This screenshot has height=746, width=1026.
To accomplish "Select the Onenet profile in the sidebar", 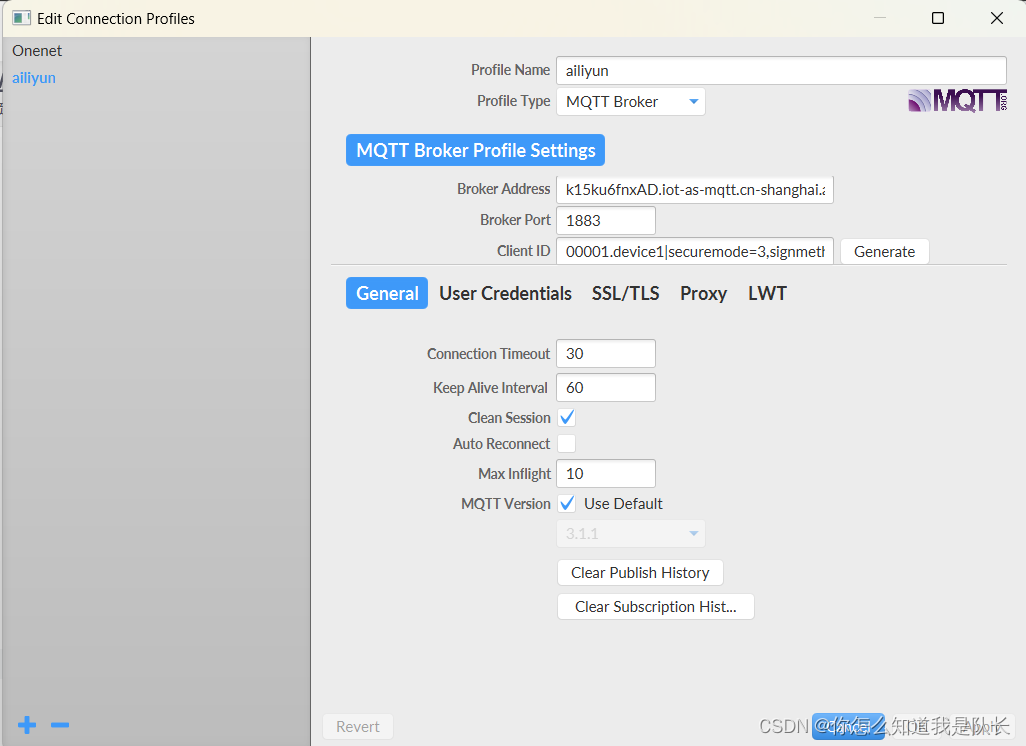I will tap(37, 50).
